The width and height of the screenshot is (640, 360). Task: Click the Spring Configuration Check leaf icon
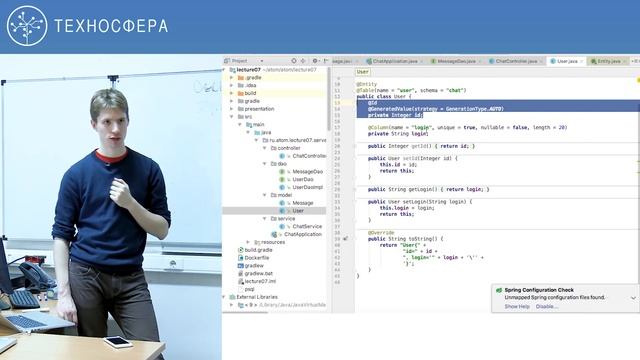(x=499, y=290)
